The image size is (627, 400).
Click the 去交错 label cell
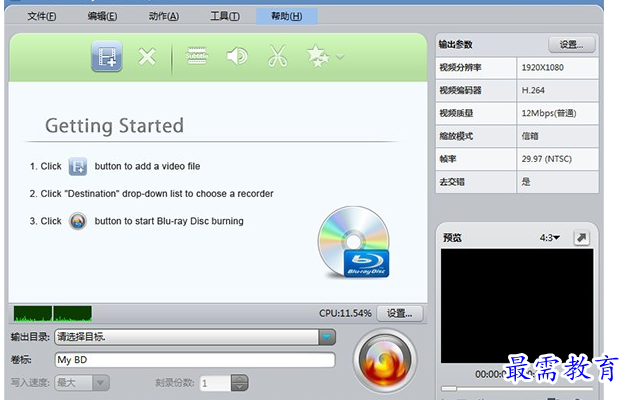(x=476, y=182)
